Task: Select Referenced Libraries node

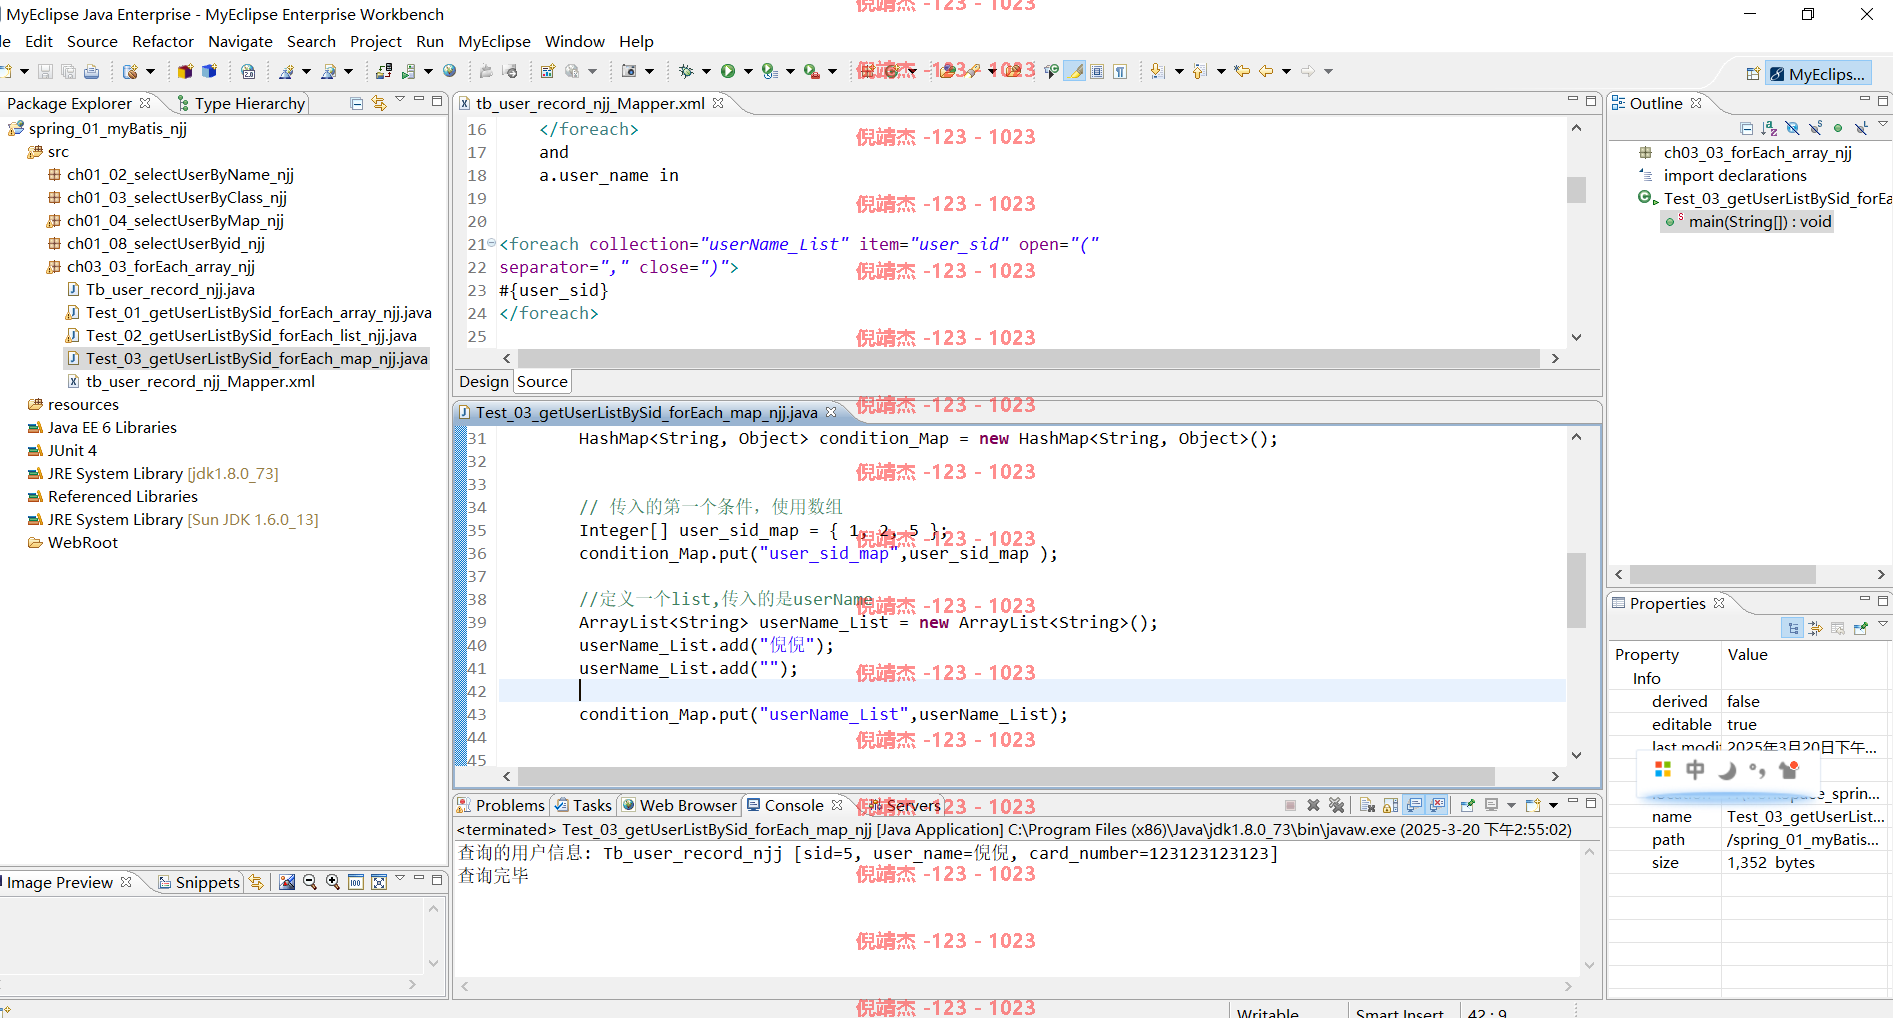Action: point(113,496)
